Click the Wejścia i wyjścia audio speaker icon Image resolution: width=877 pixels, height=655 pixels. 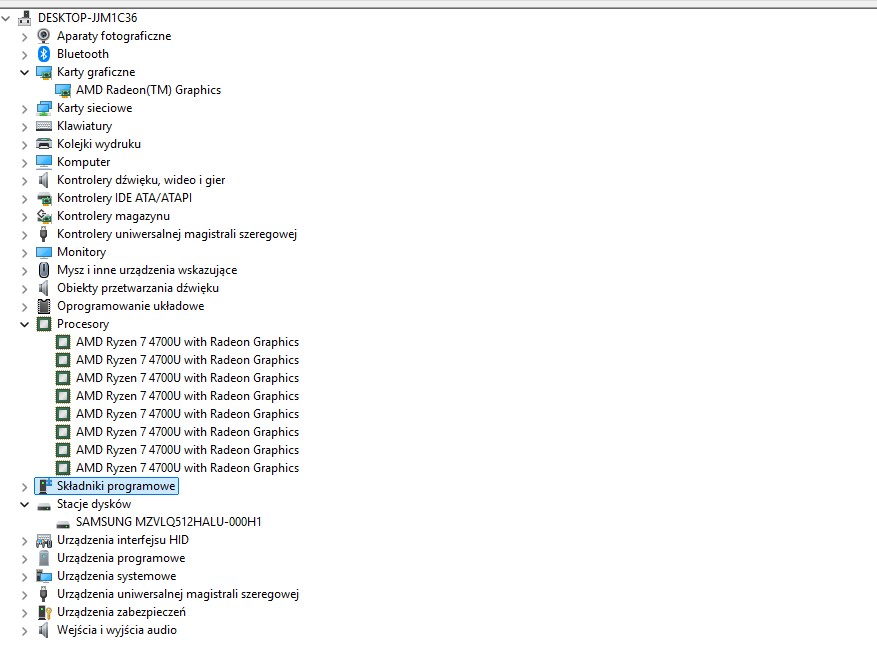click(x=44, y=630)
